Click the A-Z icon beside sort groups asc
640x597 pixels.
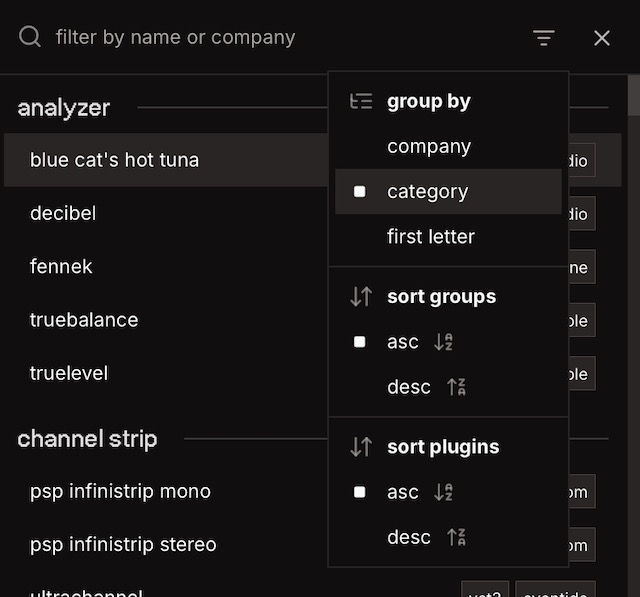[x=444, y=342]
